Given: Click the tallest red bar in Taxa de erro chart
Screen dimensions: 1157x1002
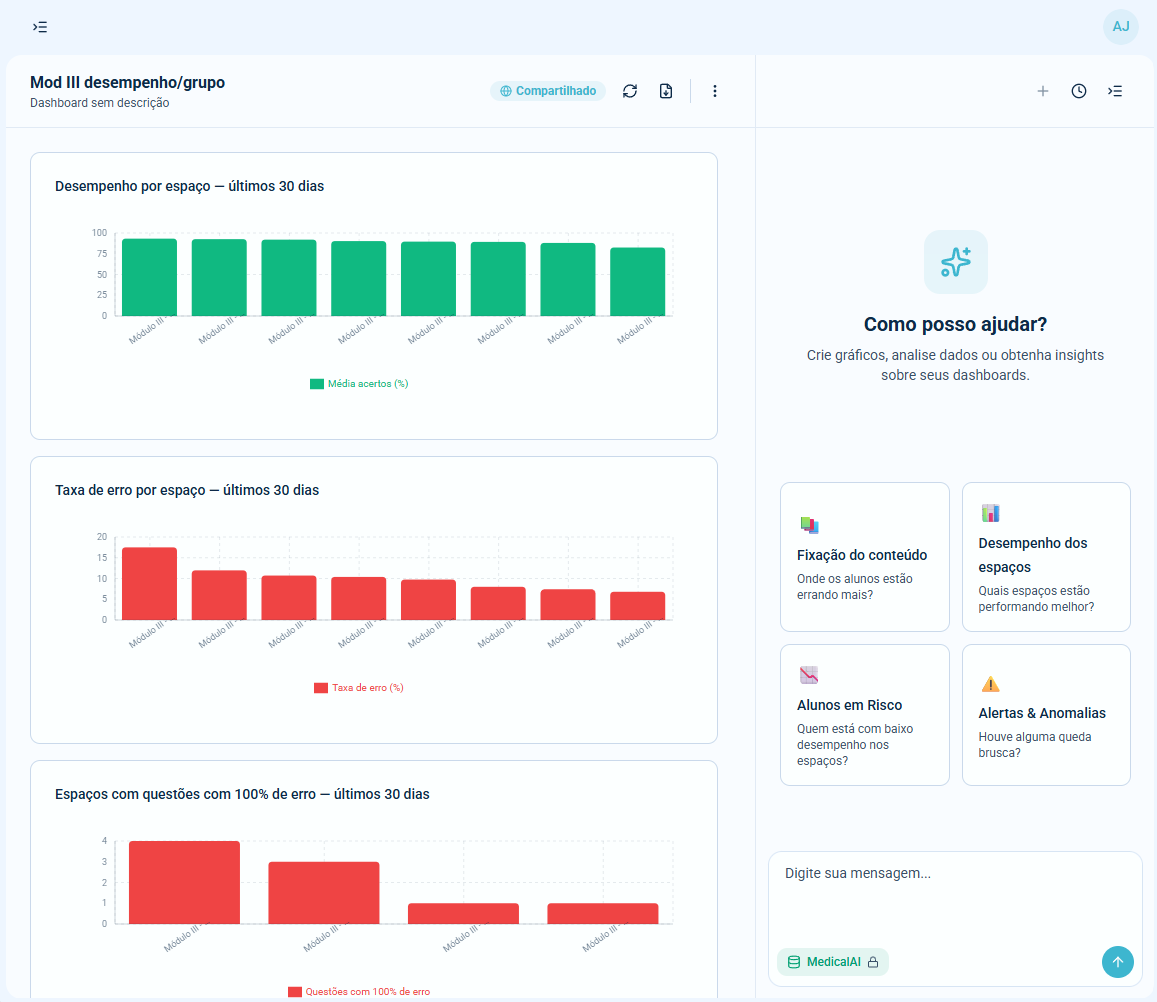Looking at the screenshot, I should click(149, 584).
